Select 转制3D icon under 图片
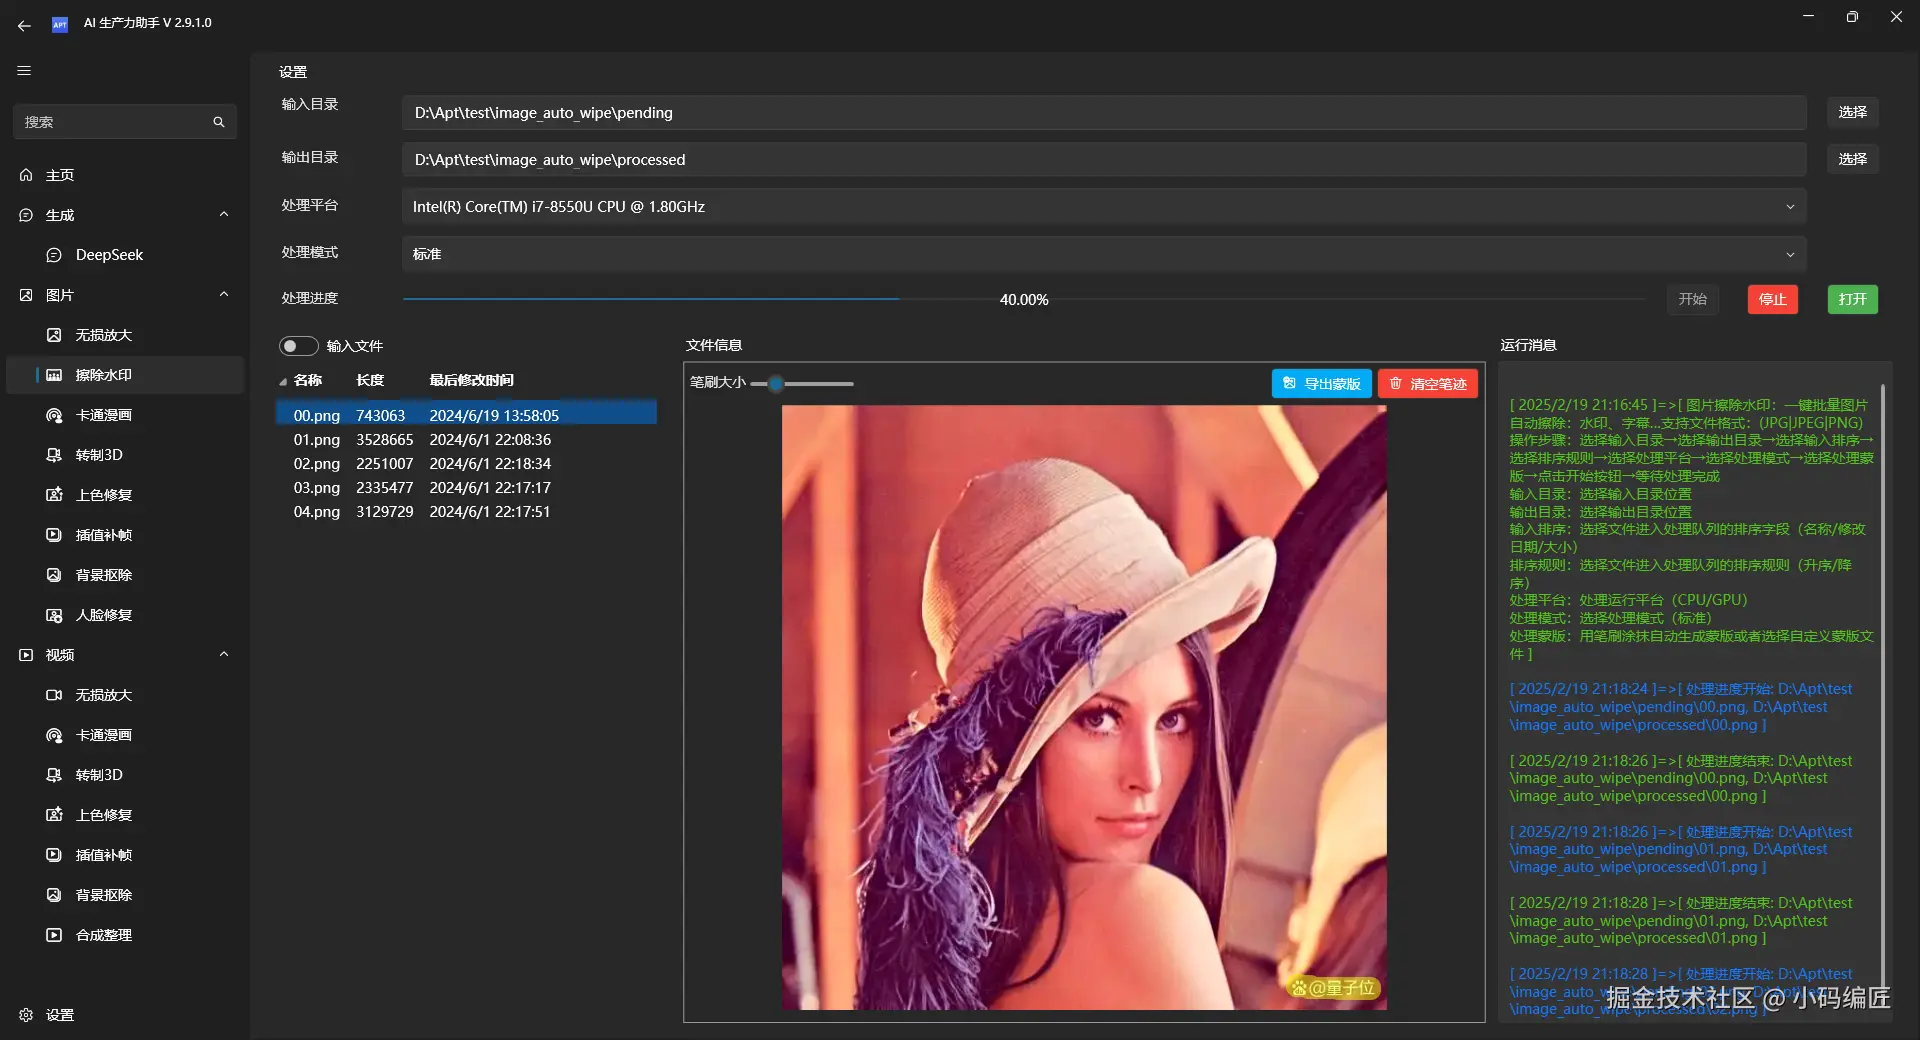The height and width of the screenshot is (1040, 1920). point(54,455)
